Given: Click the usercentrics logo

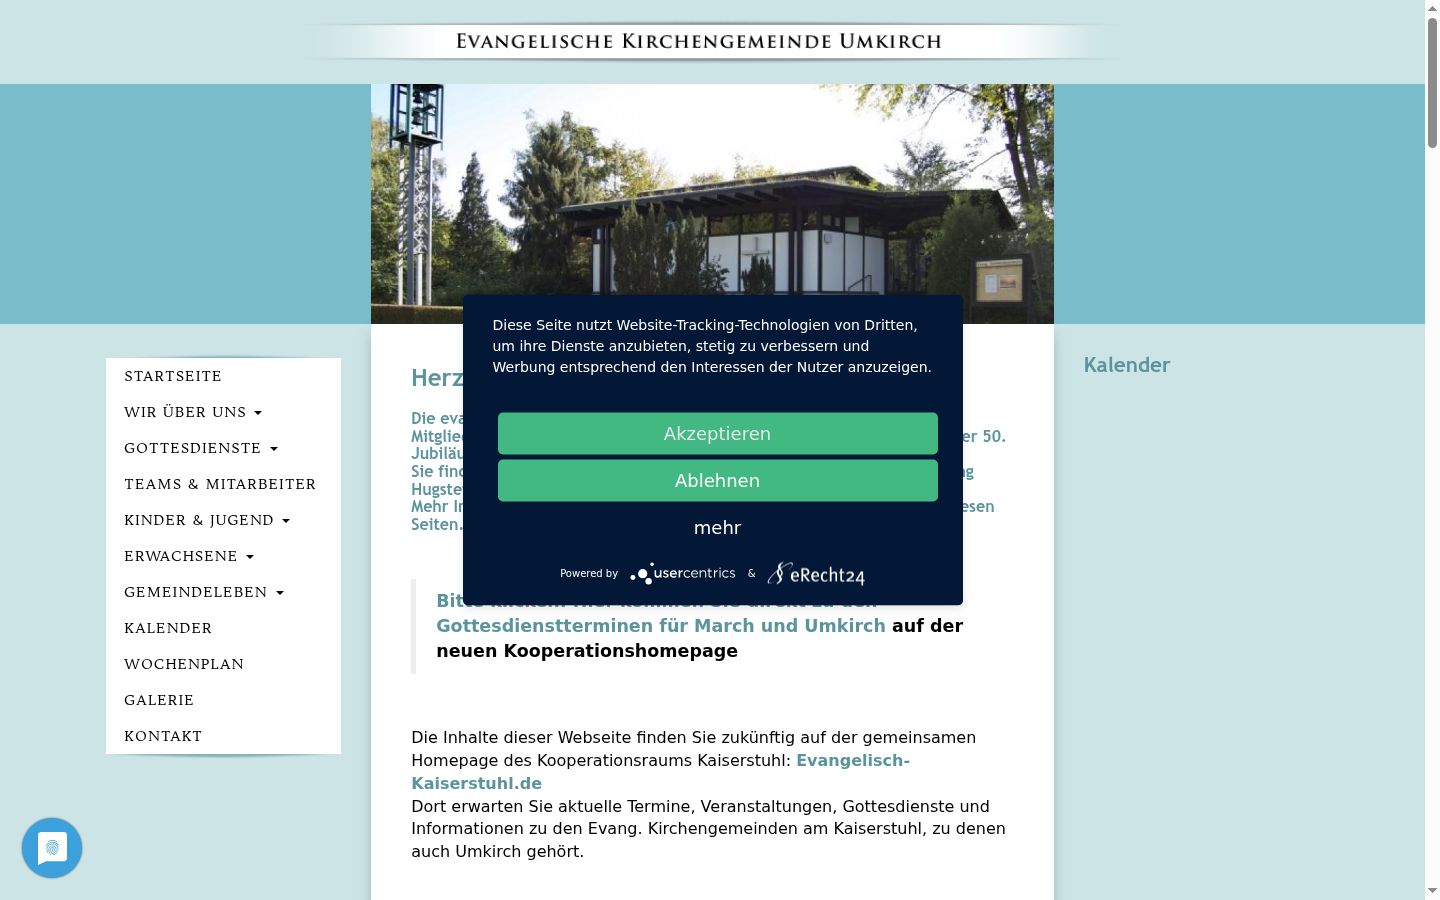Looking at the screenshot, I should [683, 573].
